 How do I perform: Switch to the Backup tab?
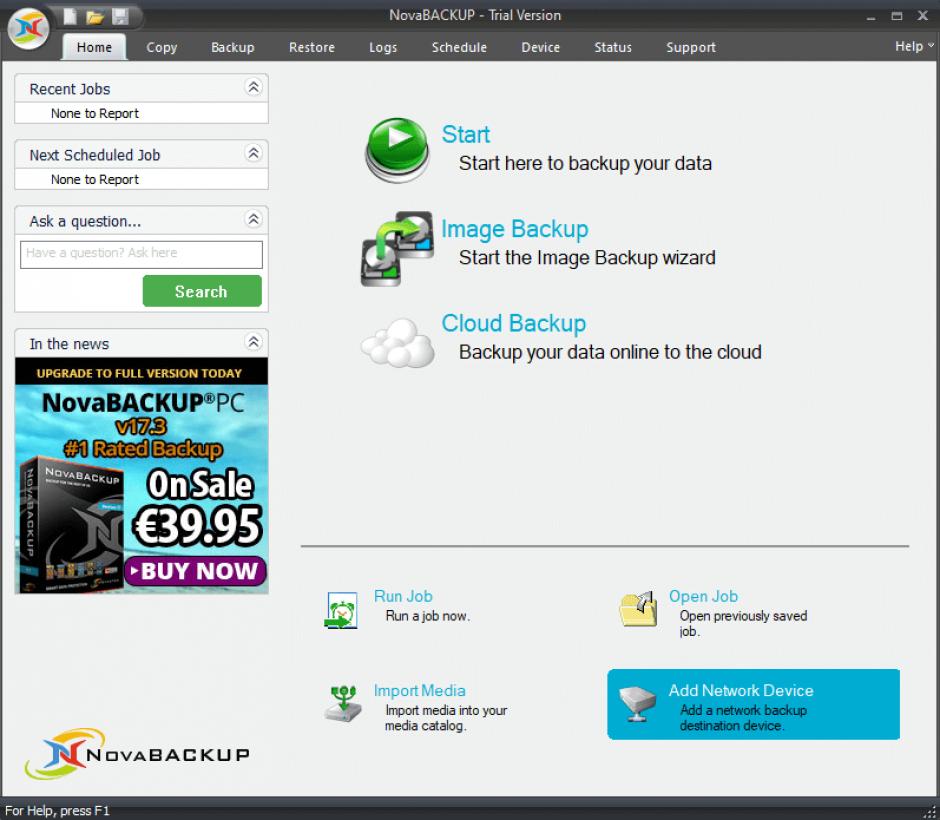point(233,47)
